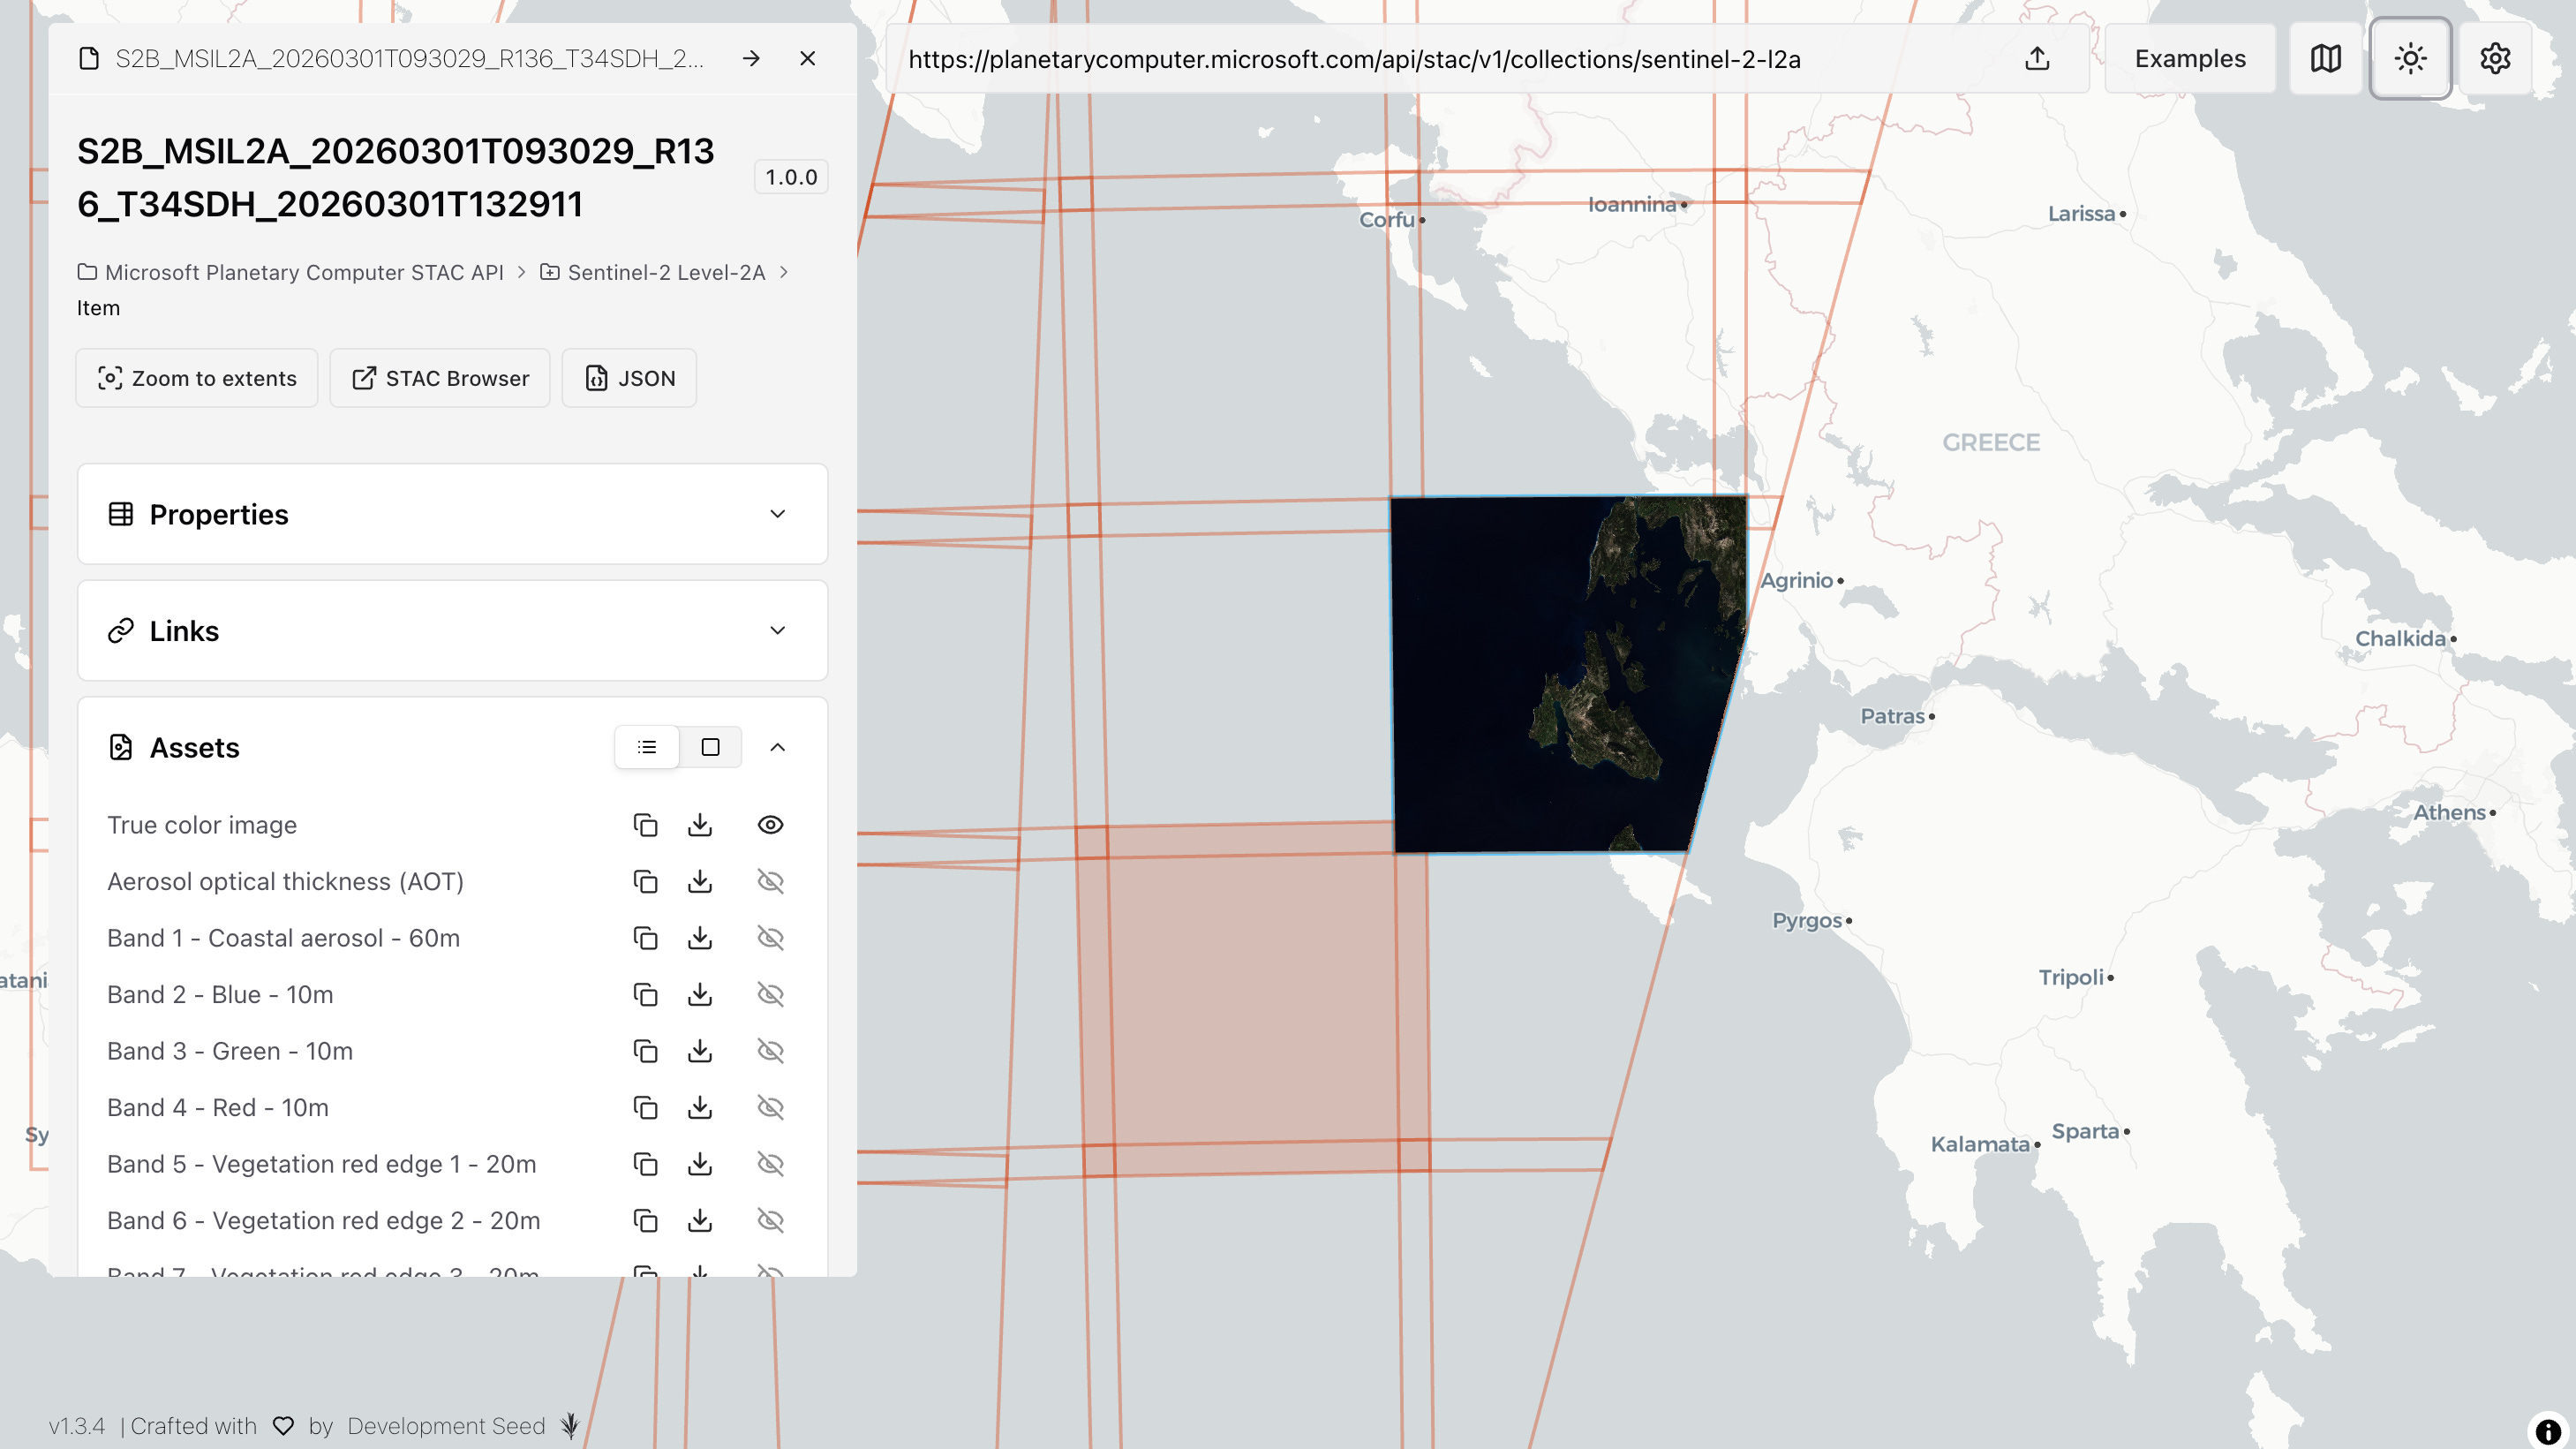Click the forward arrow next to the item filename
The height and width of the screenshot is (1449, 2576).
751,59
